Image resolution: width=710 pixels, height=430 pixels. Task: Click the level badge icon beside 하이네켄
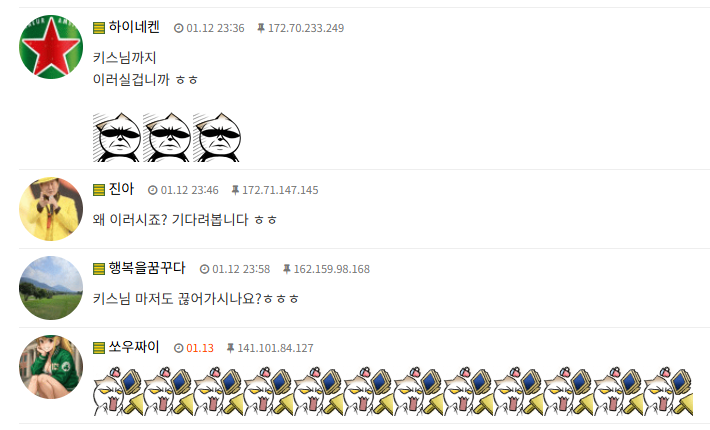point(99,28)
